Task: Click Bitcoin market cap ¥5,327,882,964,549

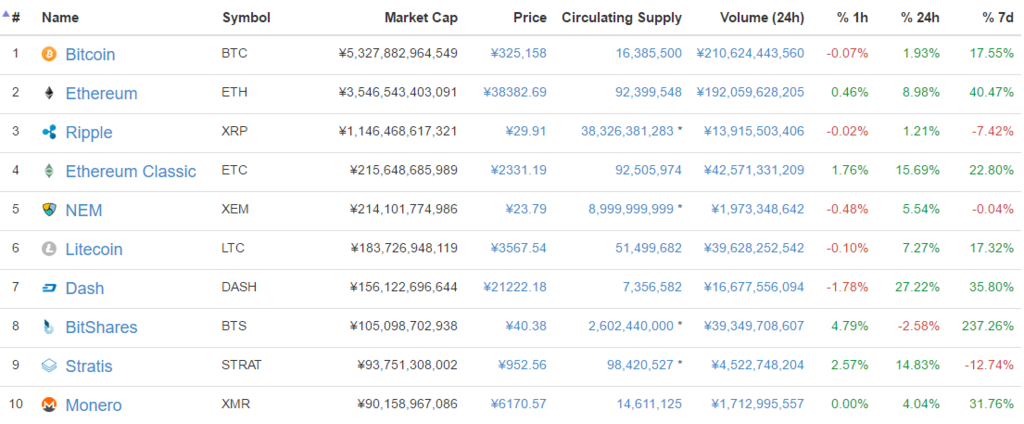Action: (398, 54)
